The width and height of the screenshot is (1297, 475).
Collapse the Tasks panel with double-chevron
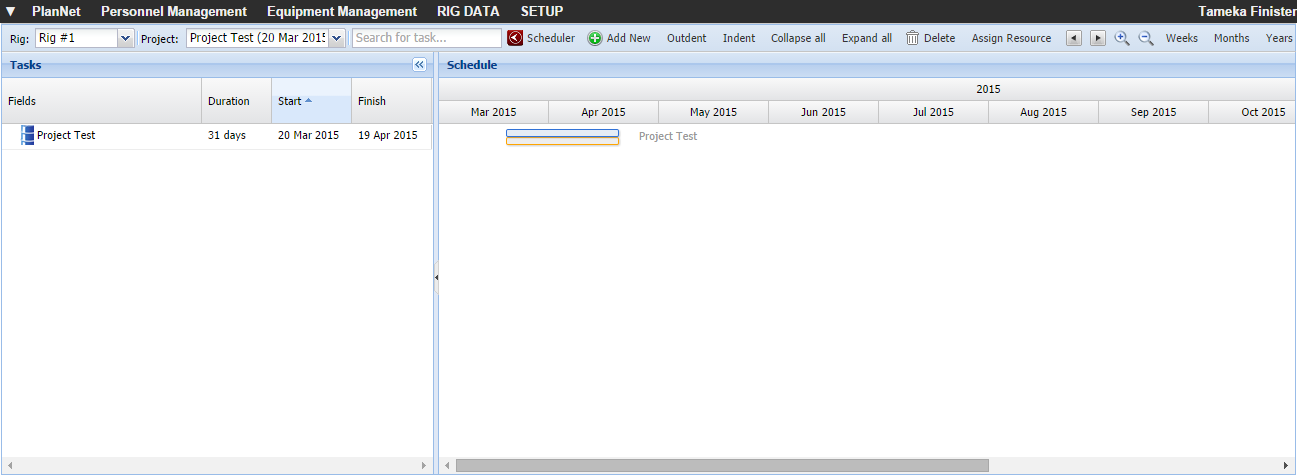tap(420, 64)
